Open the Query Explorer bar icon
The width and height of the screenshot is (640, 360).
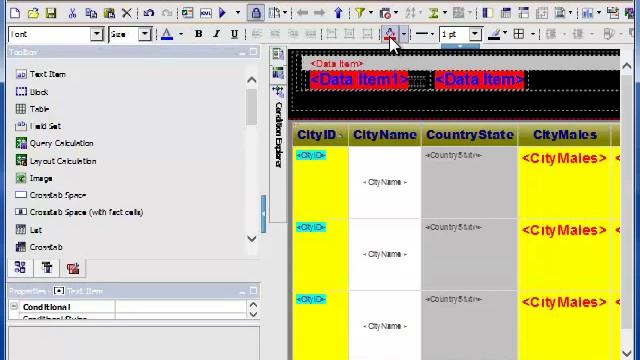pos(278,73)
